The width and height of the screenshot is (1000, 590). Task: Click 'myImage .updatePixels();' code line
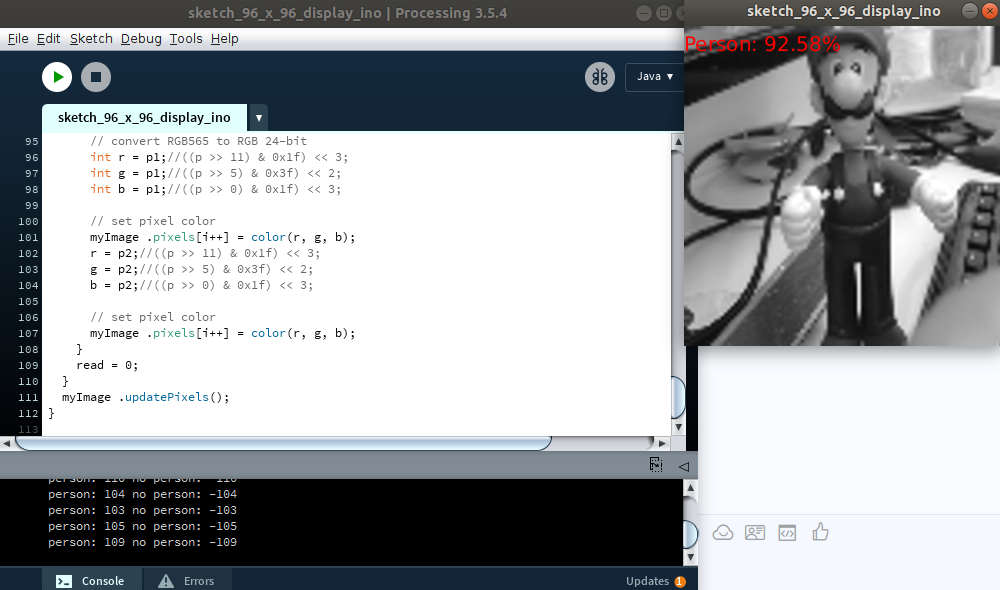(145, 397)
